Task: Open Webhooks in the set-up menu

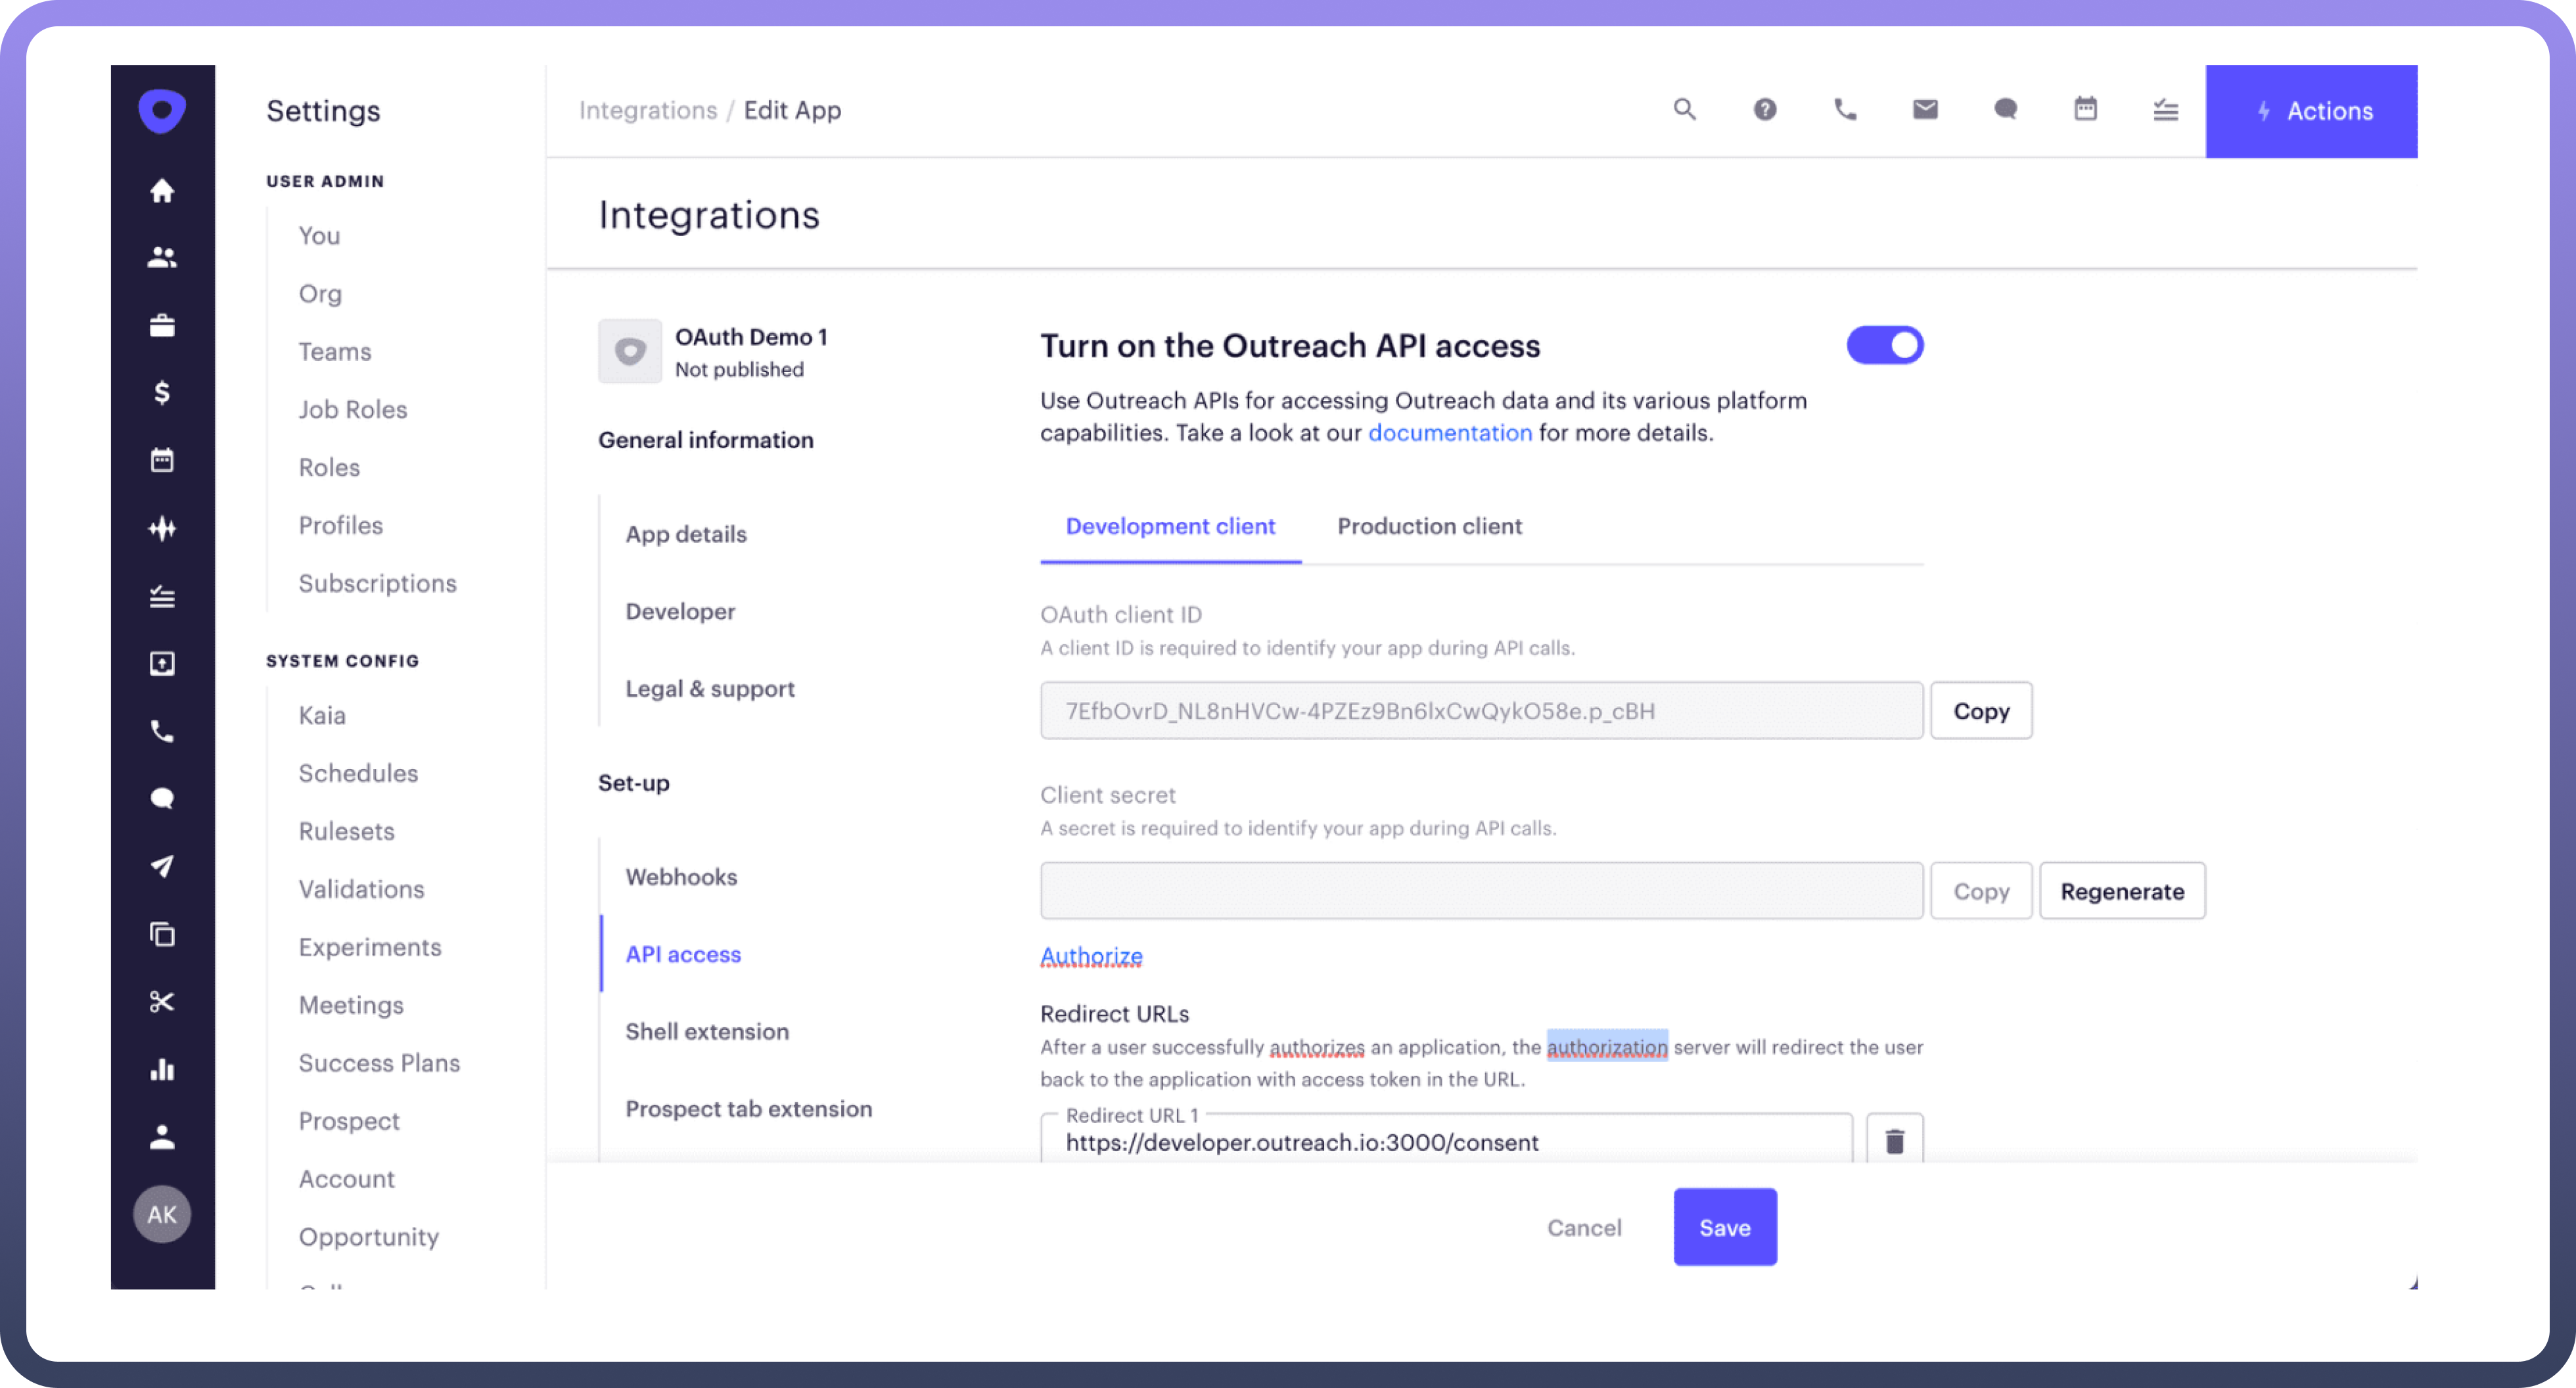Action: (x=681, y=877)
